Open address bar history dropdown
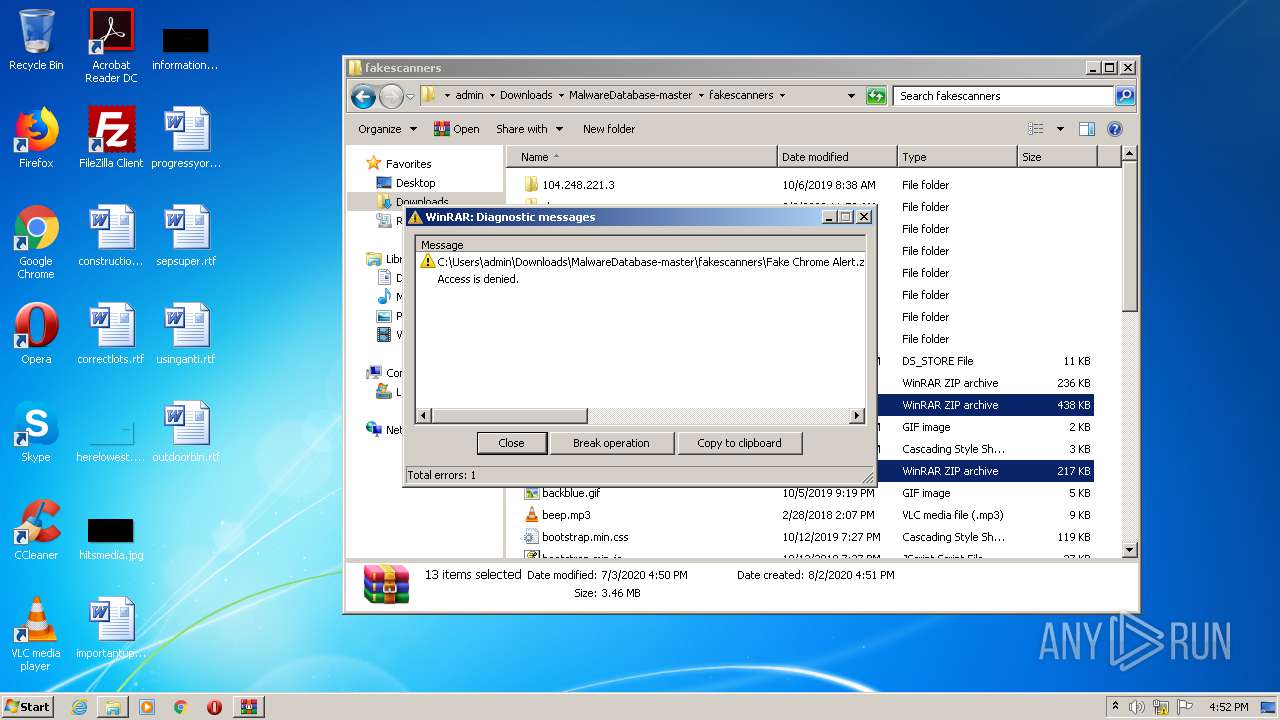Screen dimensions: 1280x720 coord(851,96)
